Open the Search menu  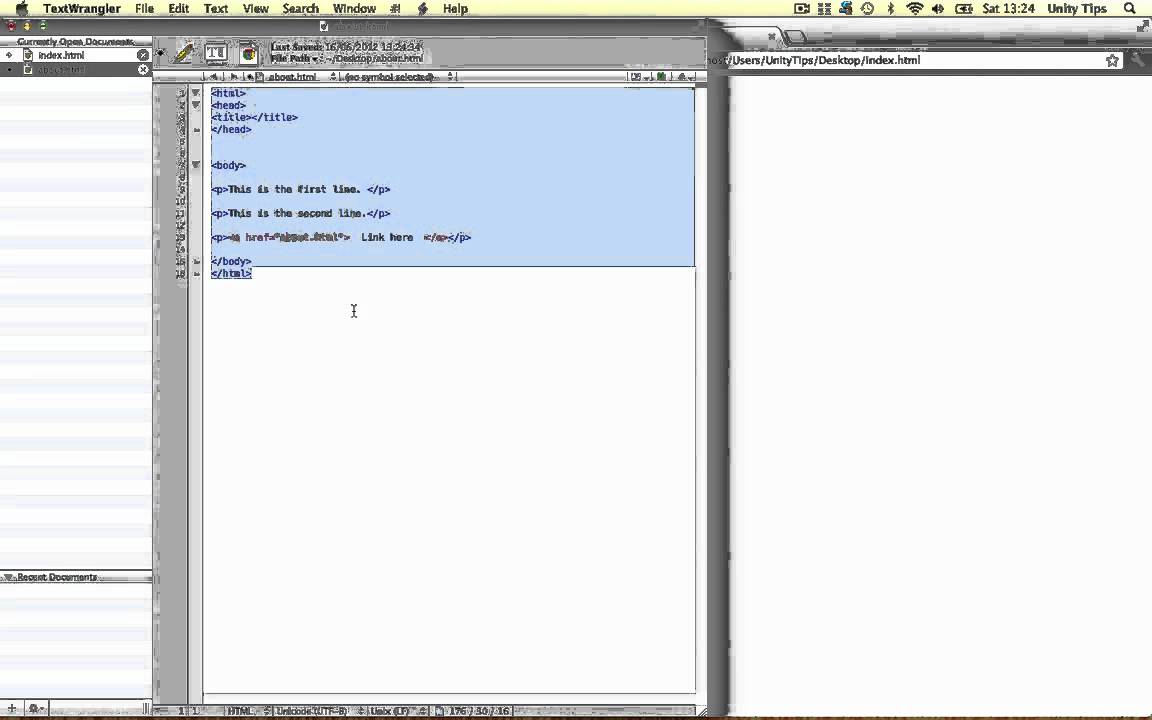point(300,9)
